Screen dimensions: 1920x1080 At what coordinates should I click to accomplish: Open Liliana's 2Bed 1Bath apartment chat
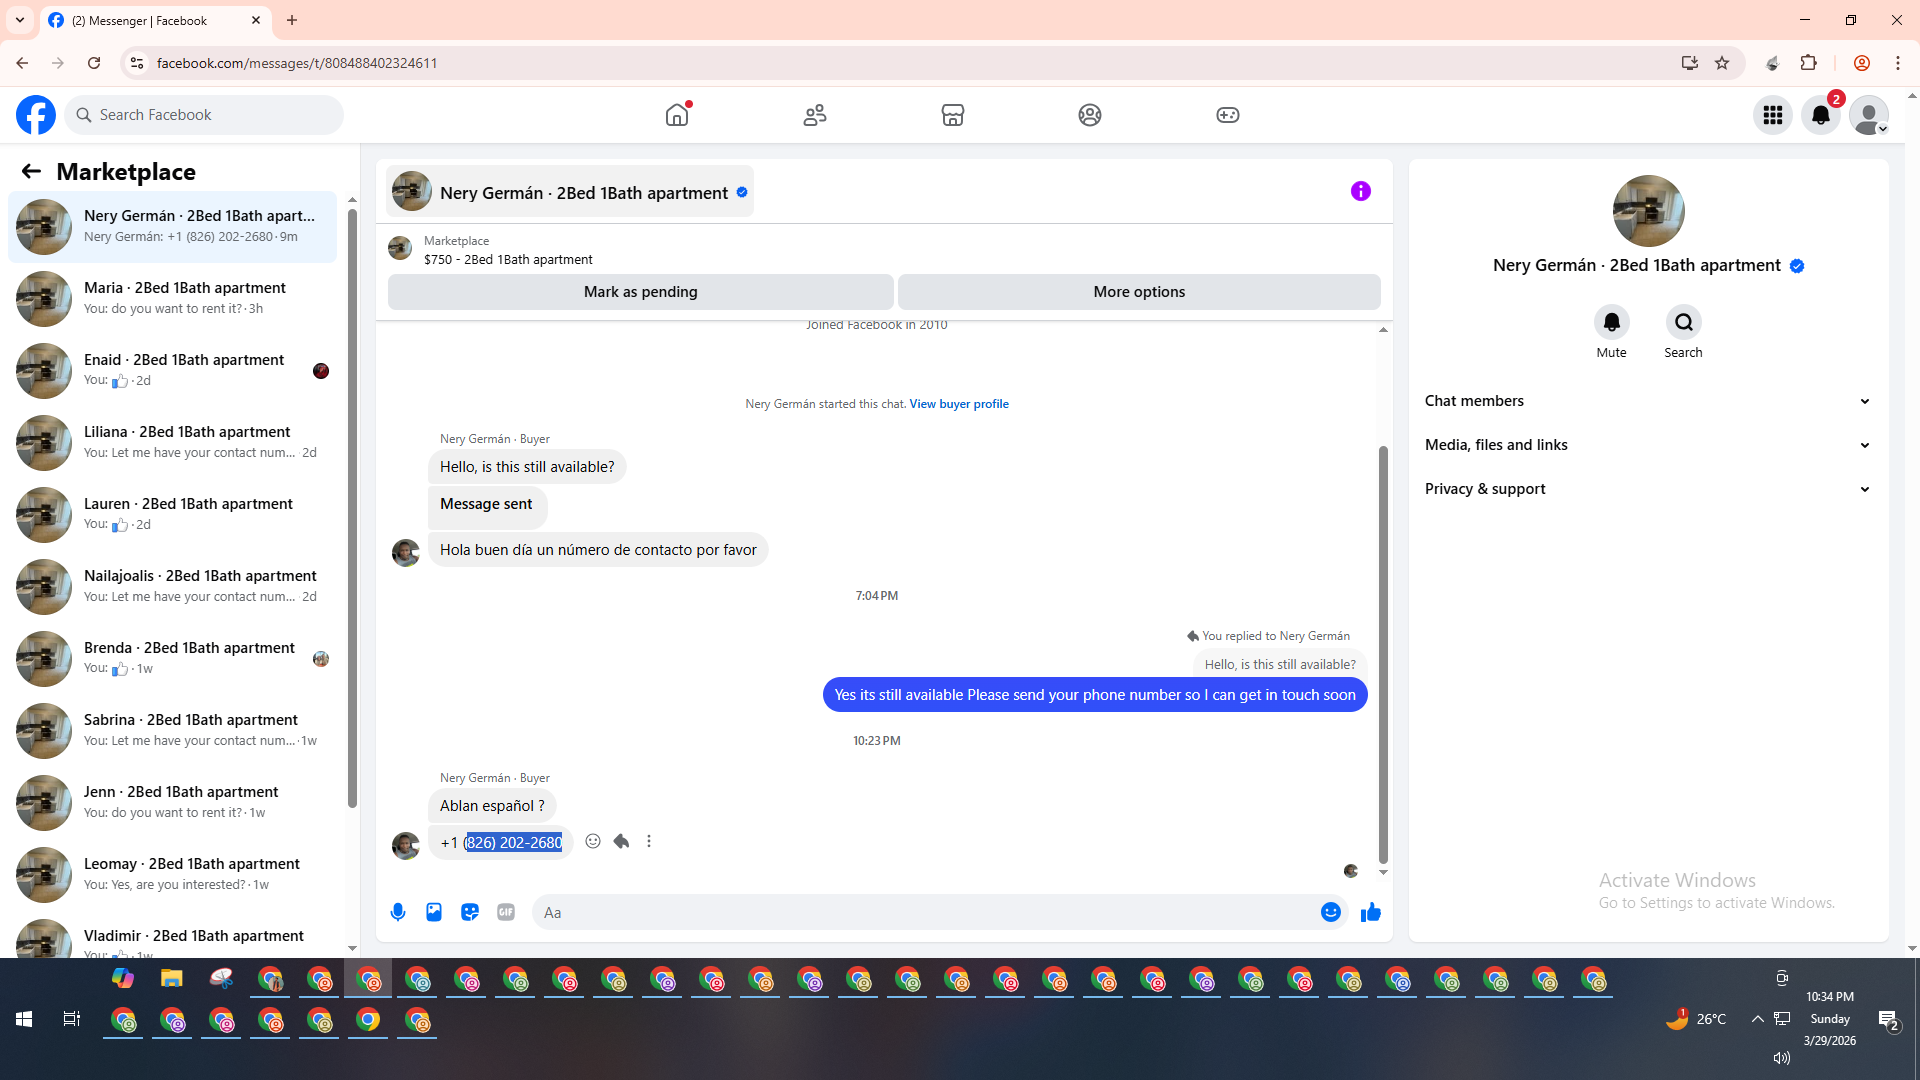pos(173,443)
